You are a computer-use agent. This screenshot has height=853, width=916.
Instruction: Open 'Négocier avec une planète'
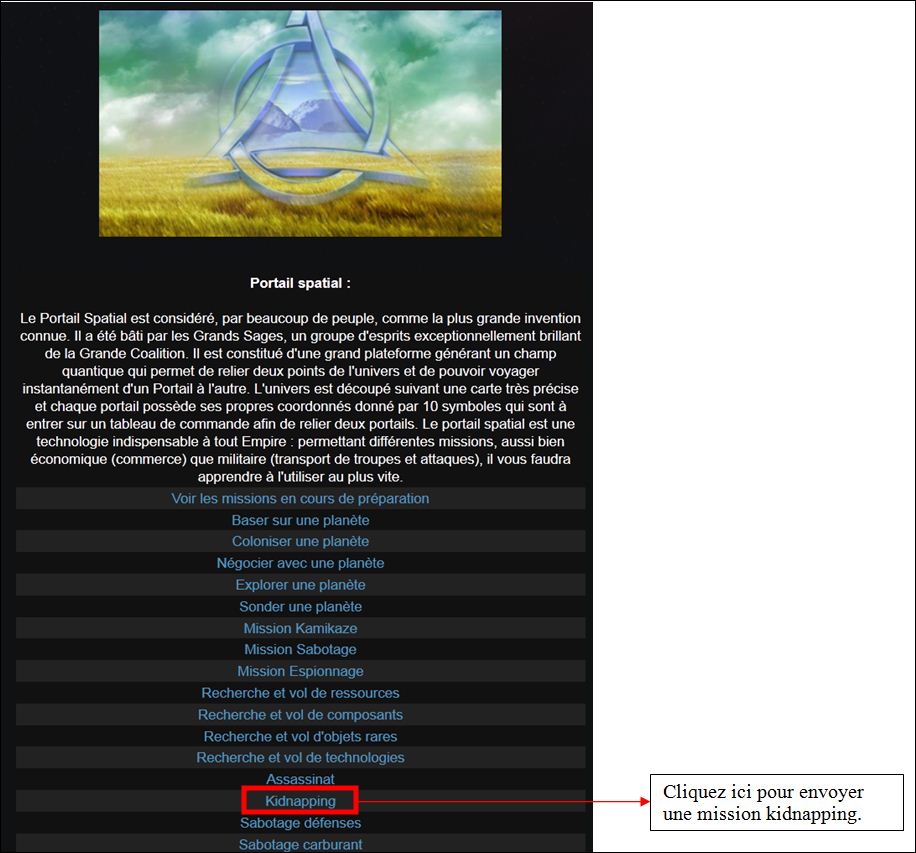click(x=300, y=563)
